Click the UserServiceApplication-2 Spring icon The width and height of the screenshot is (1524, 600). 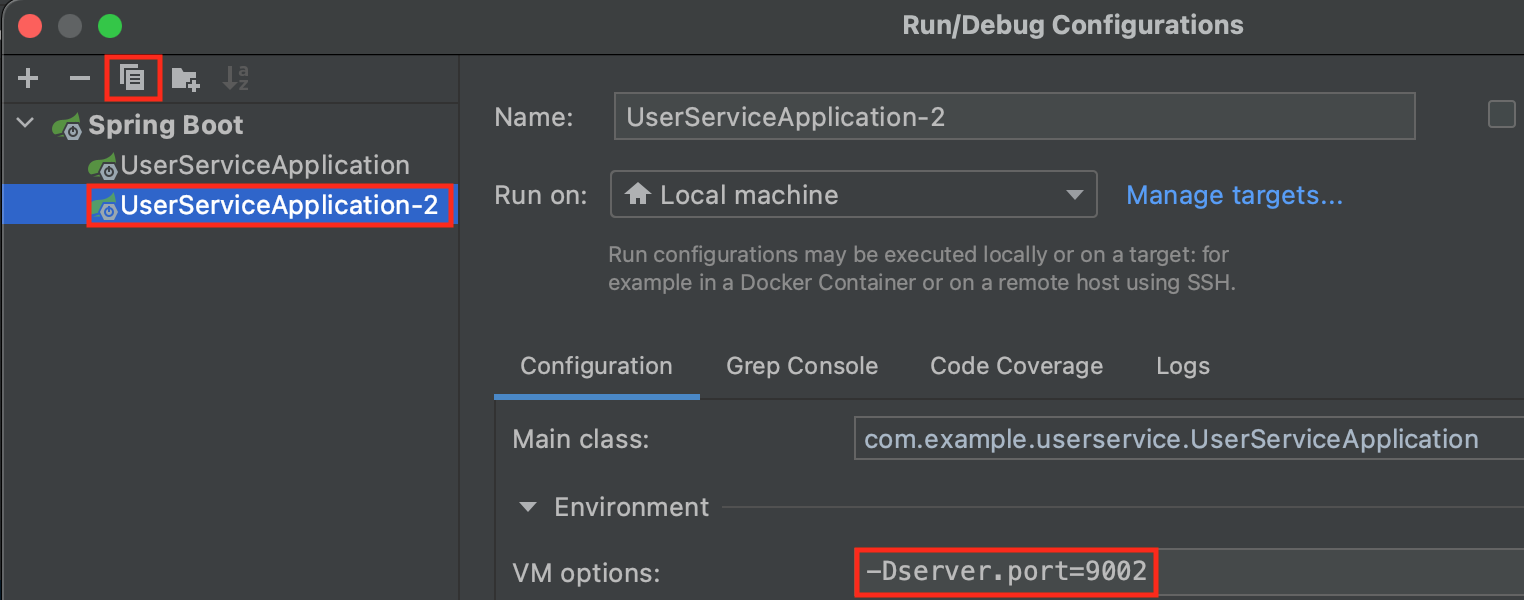click(x=104, y=206)
